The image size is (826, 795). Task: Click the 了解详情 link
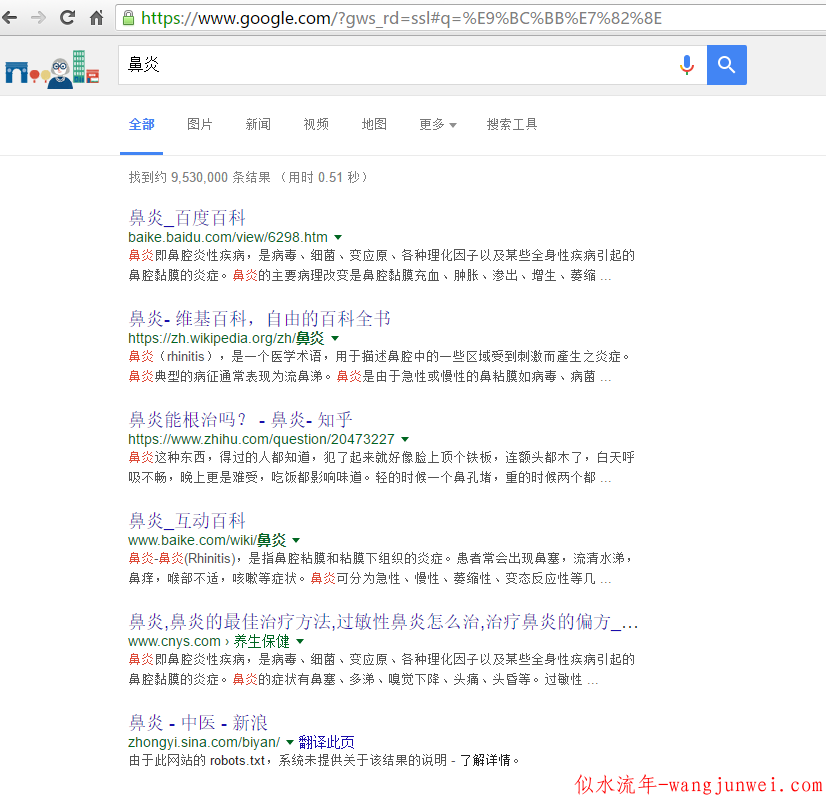(x=485, y=760)
